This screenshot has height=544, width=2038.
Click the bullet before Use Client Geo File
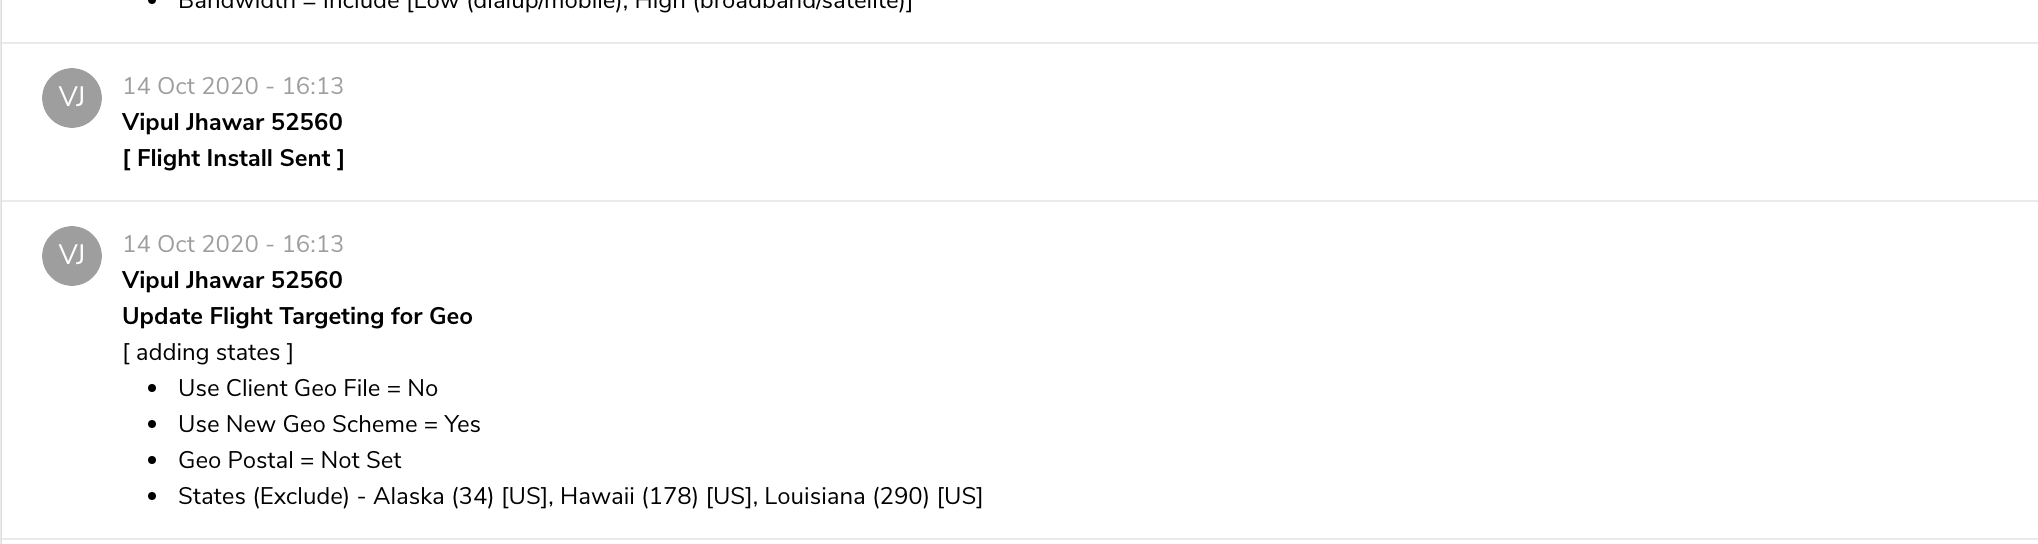point(152,389)
